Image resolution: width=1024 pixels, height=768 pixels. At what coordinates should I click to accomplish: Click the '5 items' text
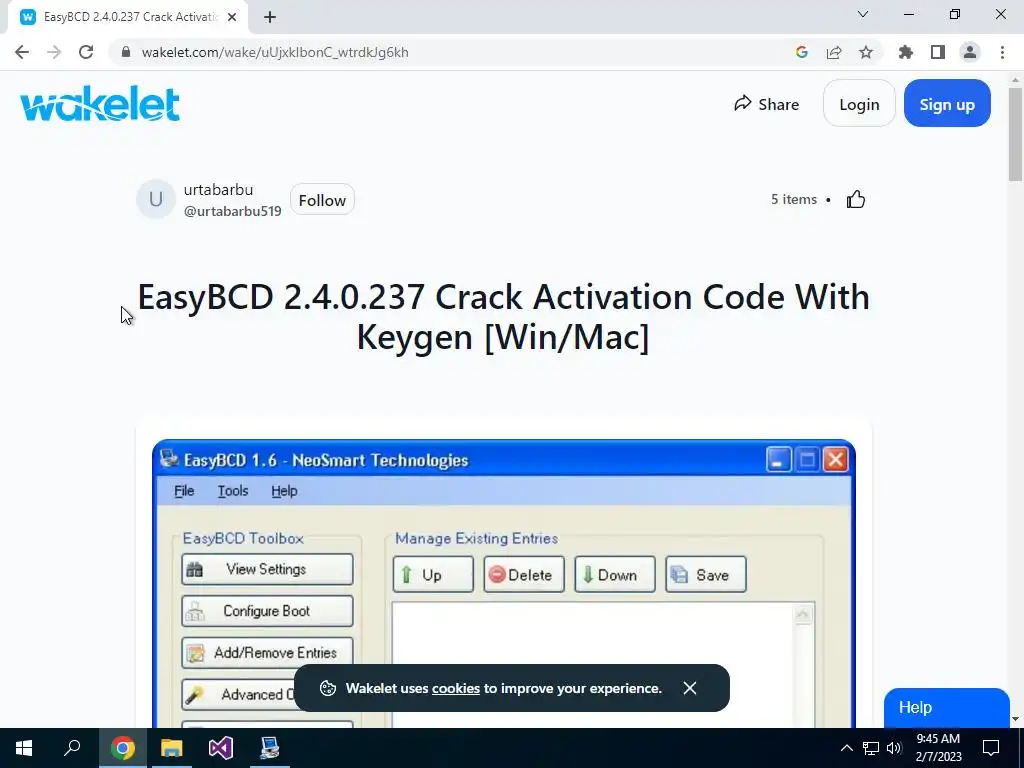pyautogui.click(x=793, y=199)
